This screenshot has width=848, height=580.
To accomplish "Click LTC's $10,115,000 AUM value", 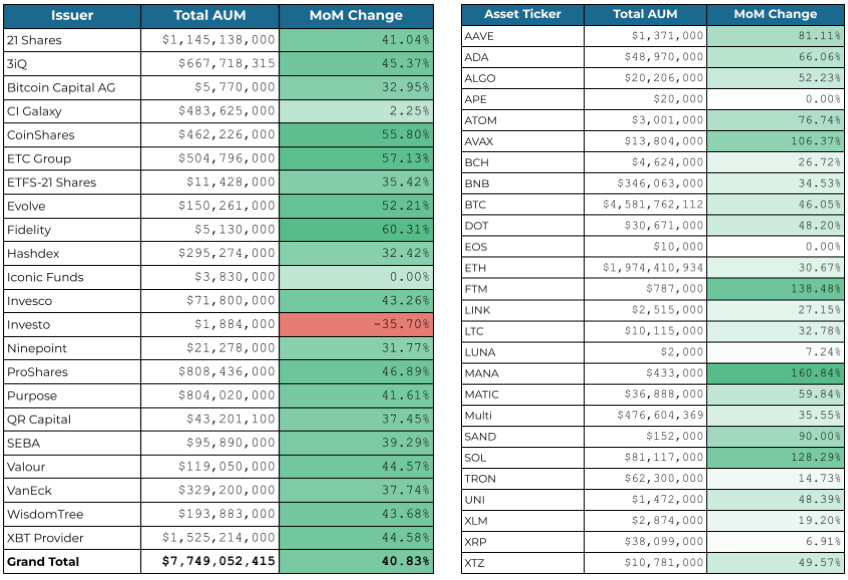I will pyautogui.click(x=645, y=332).
